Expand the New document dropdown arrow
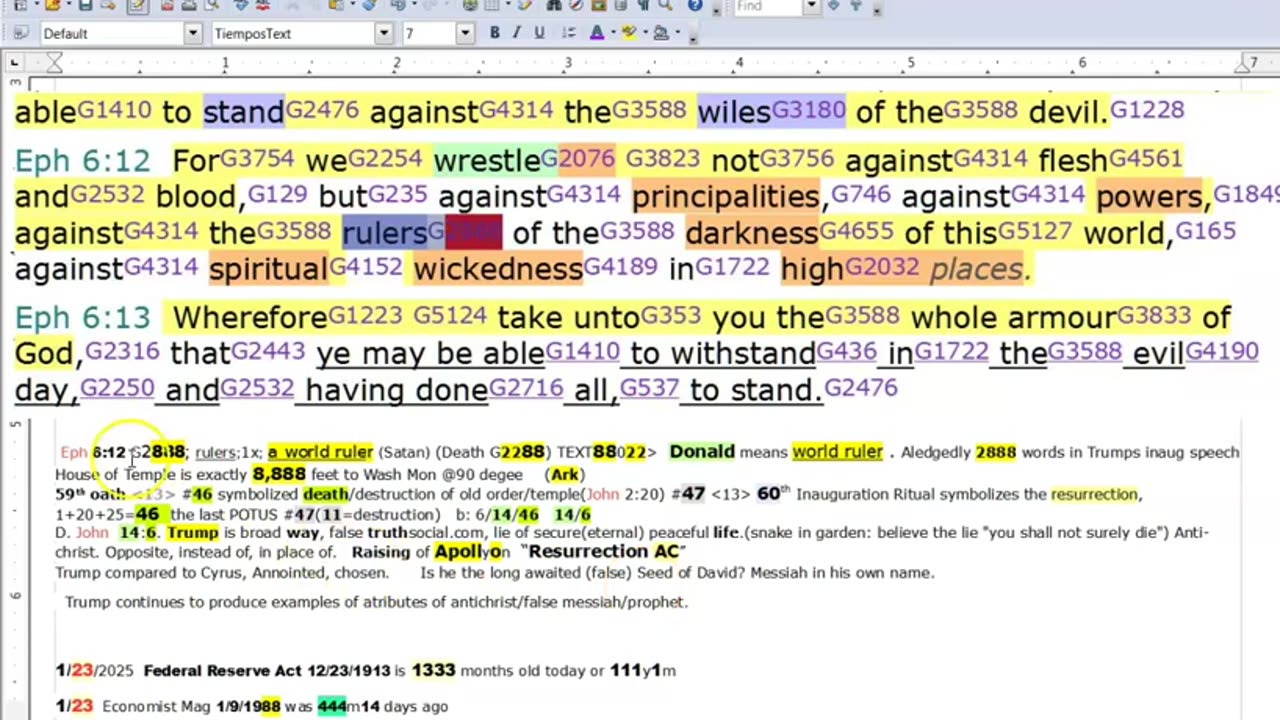 pyautogui.click(x=37, y=5)
